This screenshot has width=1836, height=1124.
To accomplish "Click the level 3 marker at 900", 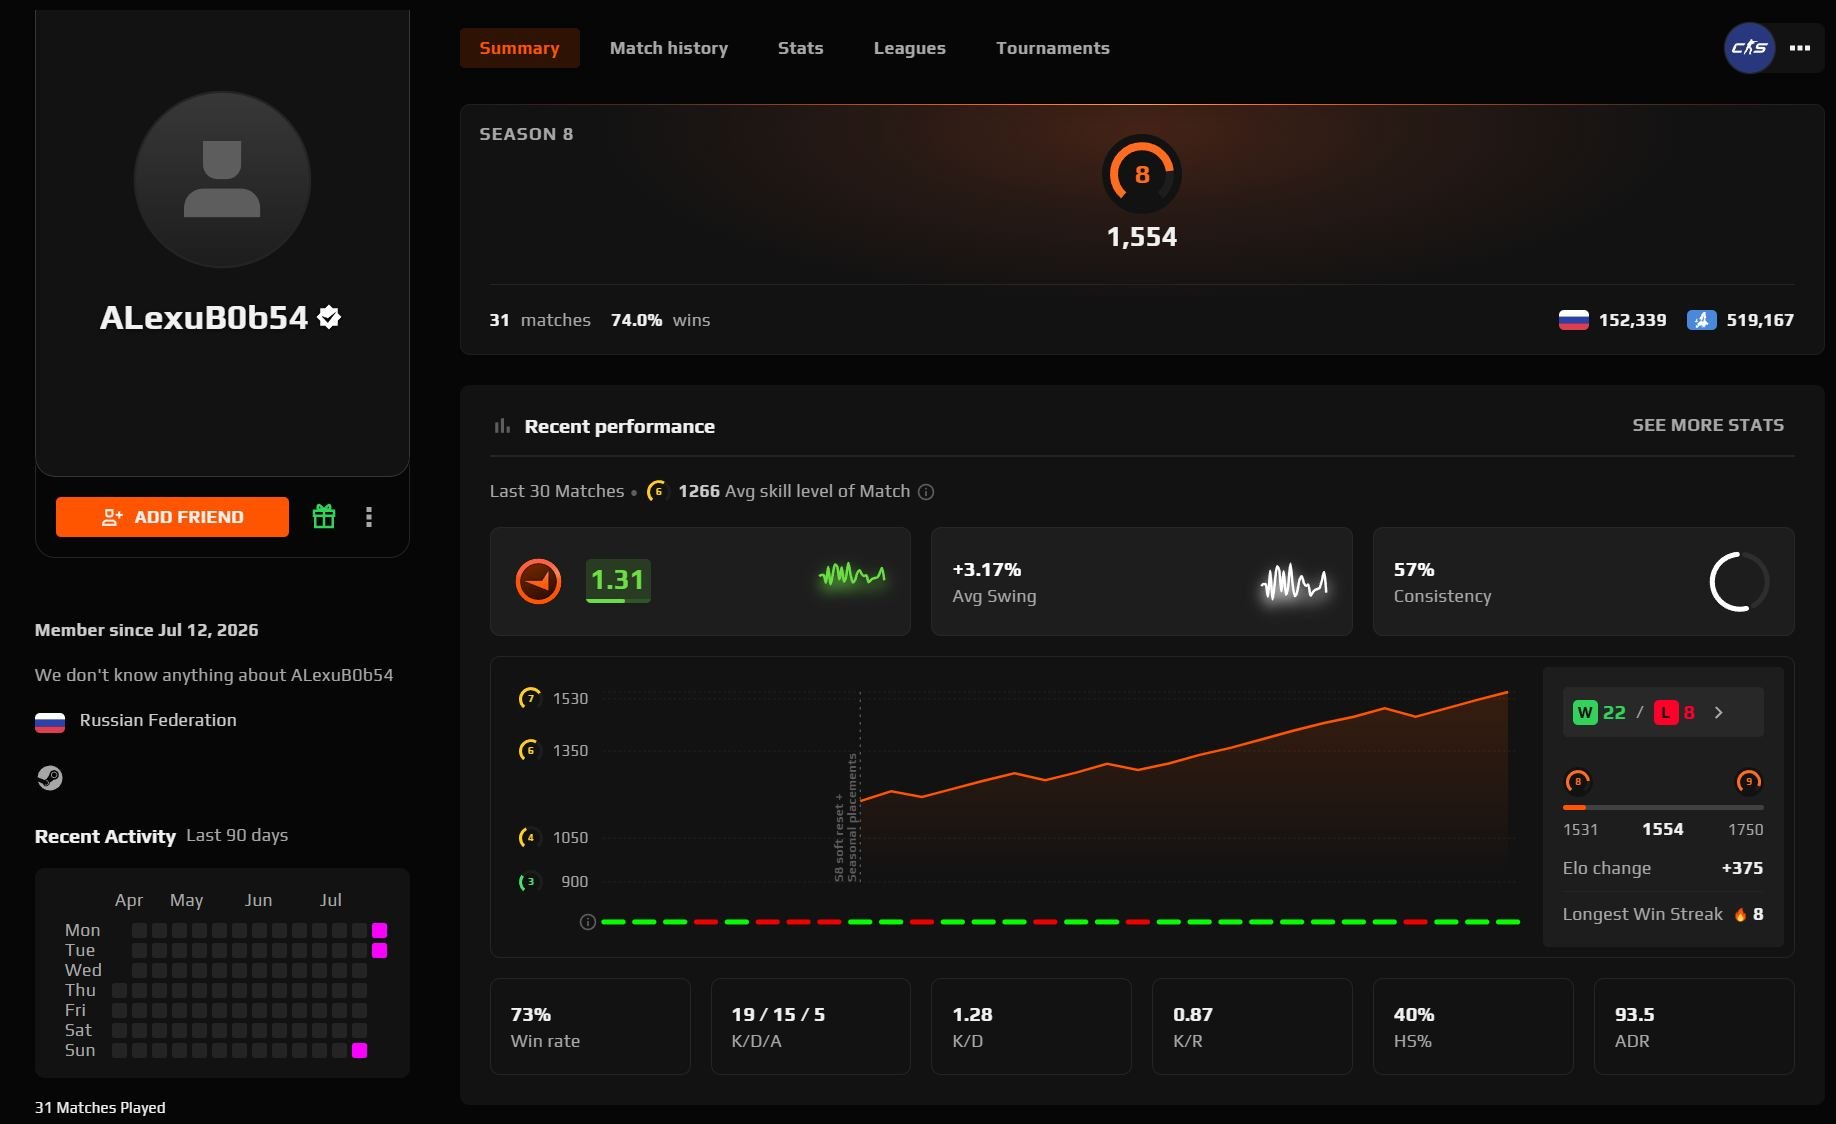I will [529, 881].
